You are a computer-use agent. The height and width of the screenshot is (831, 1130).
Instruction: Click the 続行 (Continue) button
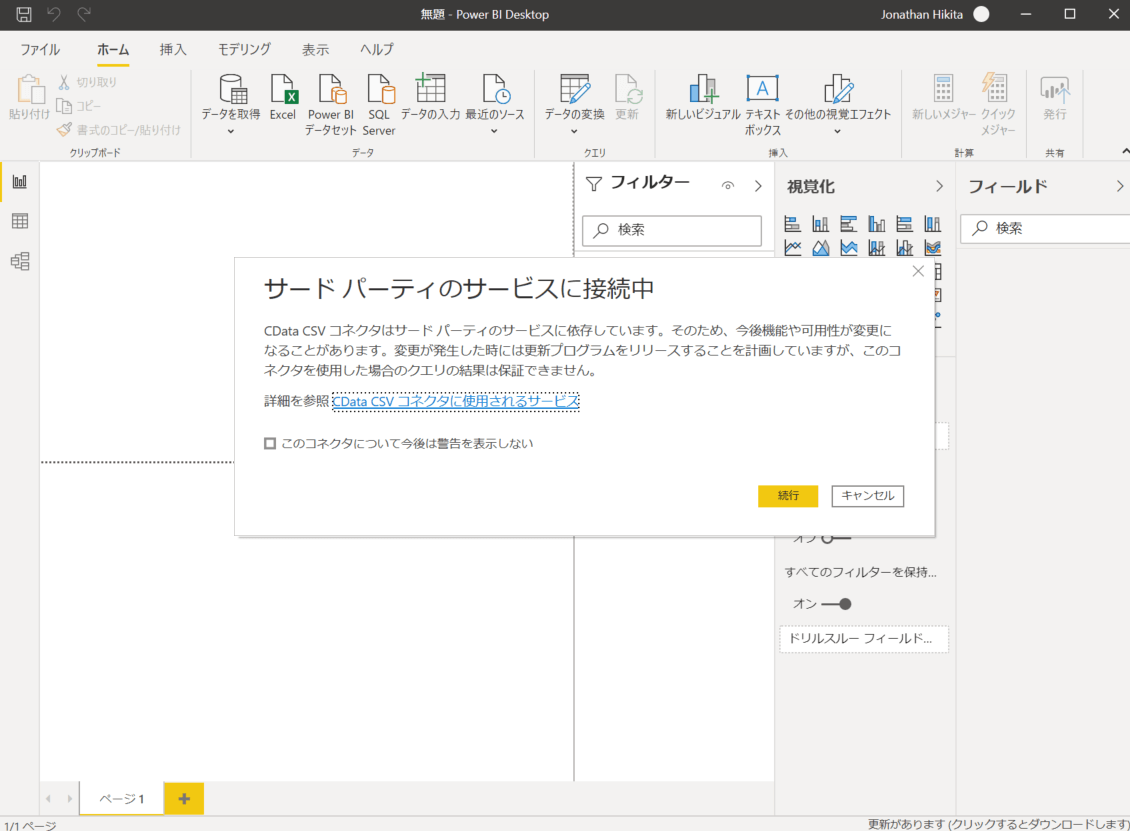coord(788,496)
